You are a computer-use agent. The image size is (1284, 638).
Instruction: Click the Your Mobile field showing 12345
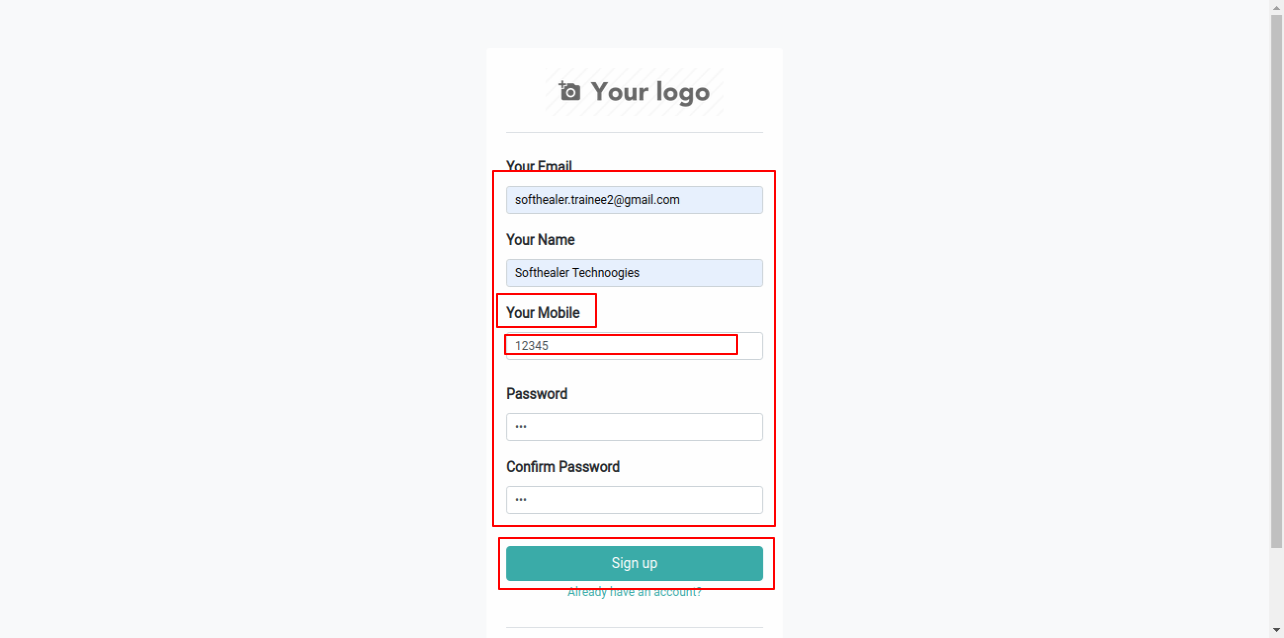pyautogui.click(x=634, y=346)
